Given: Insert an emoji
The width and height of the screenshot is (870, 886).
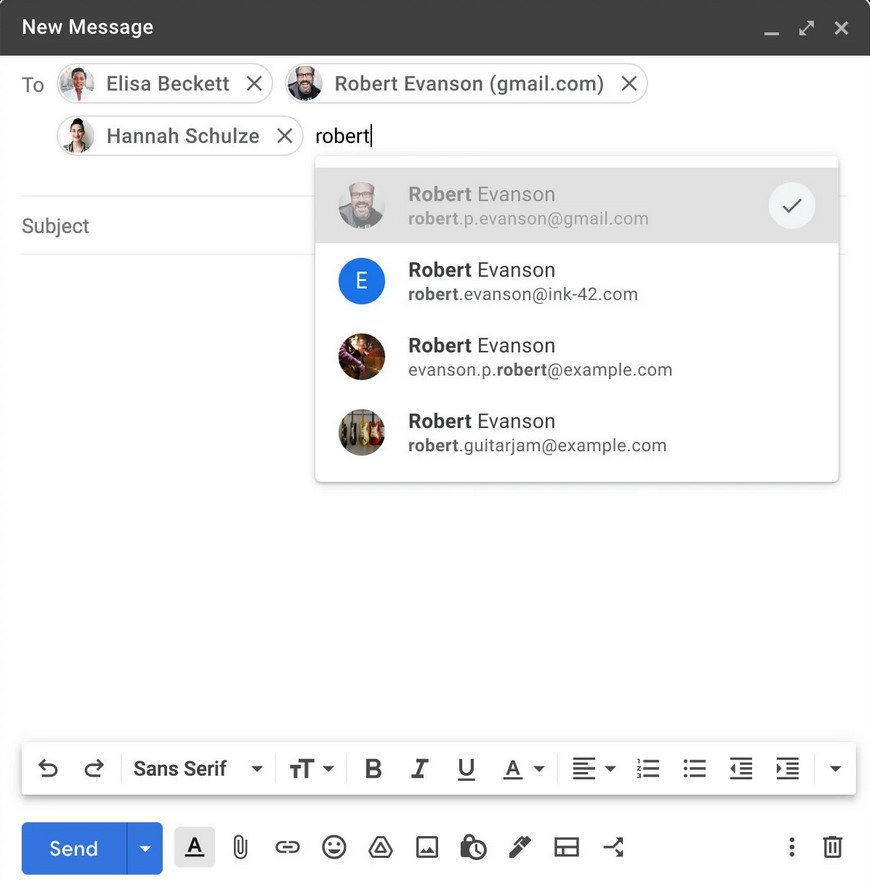Looking at the screenshot, I should click(334, 847).
